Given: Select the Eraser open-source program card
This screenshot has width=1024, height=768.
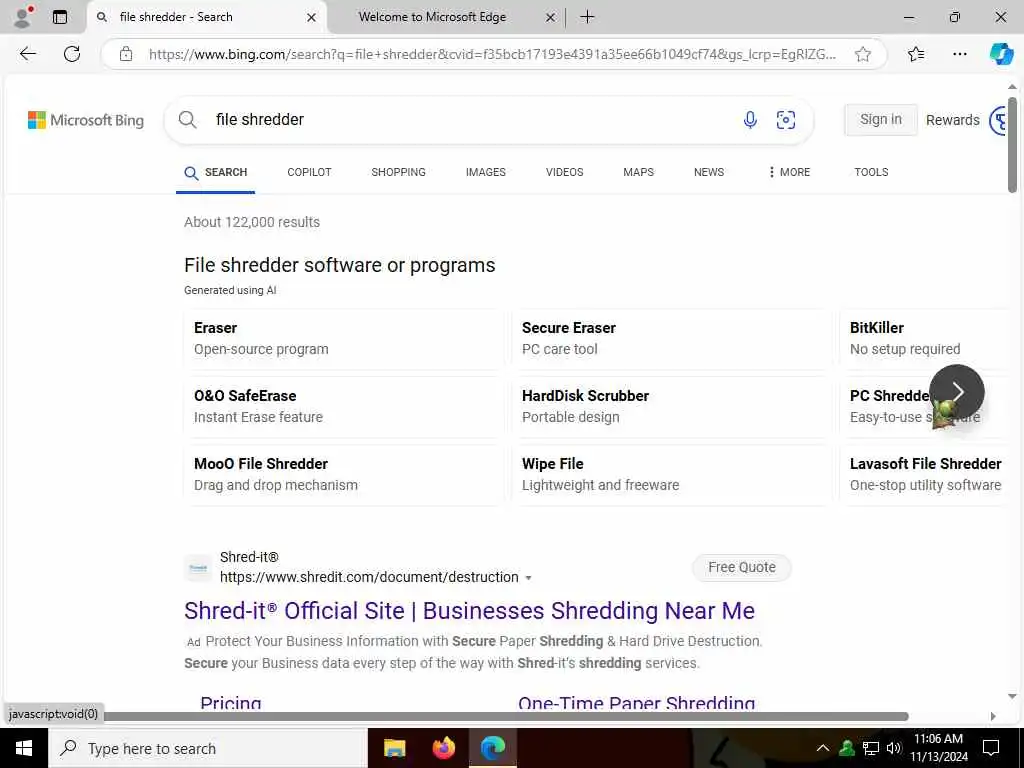Looking at the screenshot, I should [x=344, y=339].
